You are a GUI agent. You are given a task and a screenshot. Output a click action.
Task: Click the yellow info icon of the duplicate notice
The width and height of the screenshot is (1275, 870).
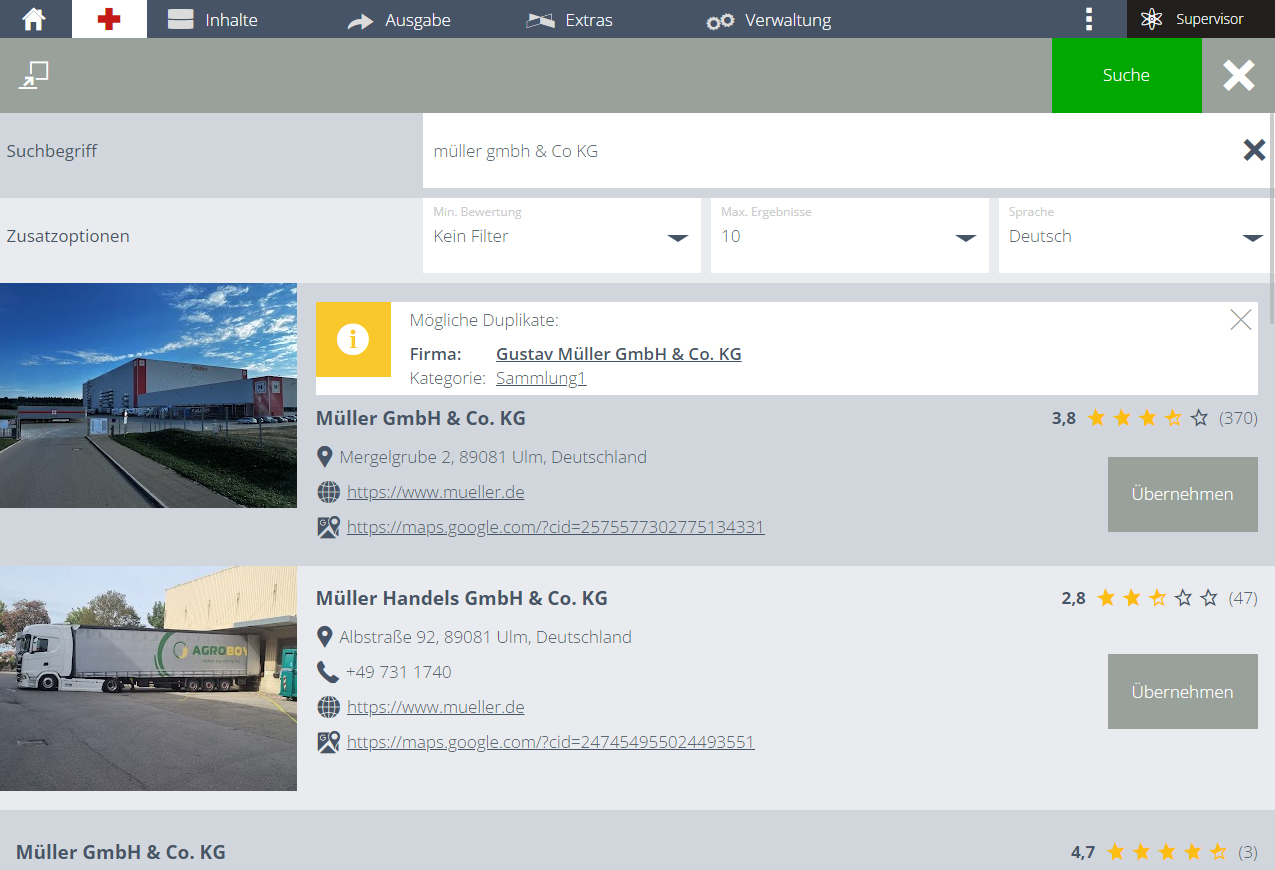pyautogui.click(x=353, y=339)
